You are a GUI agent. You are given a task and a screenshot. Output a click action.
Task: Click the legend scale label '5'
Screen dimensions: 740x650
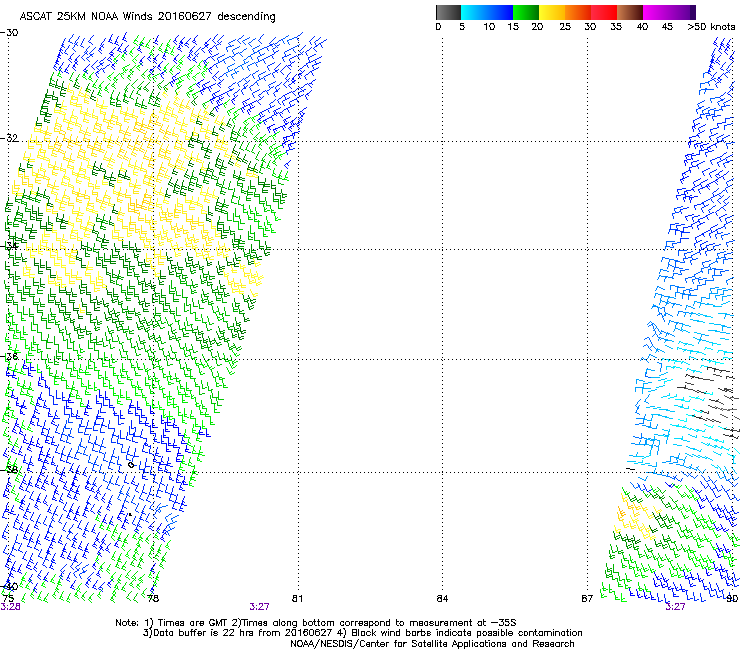tap(462, 27)
